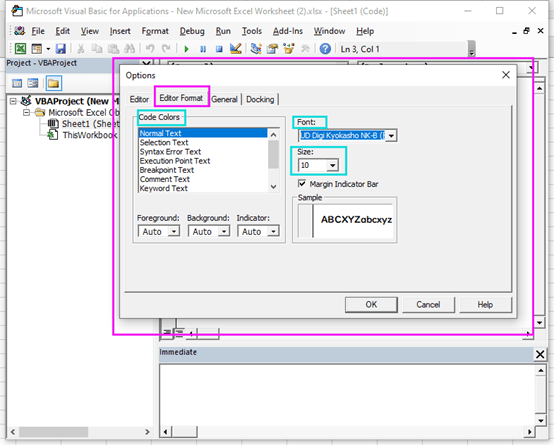
Task: Switch to the Editor tab
Action: pyautogui.click(x=139, y=99)
